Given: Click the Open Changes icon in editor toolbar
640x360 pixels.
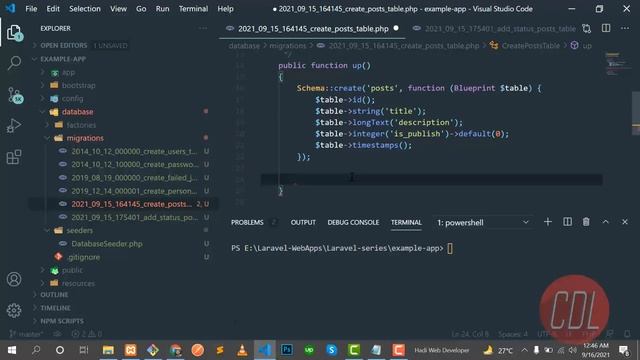Looking at the screenshot, I should 587,29.
